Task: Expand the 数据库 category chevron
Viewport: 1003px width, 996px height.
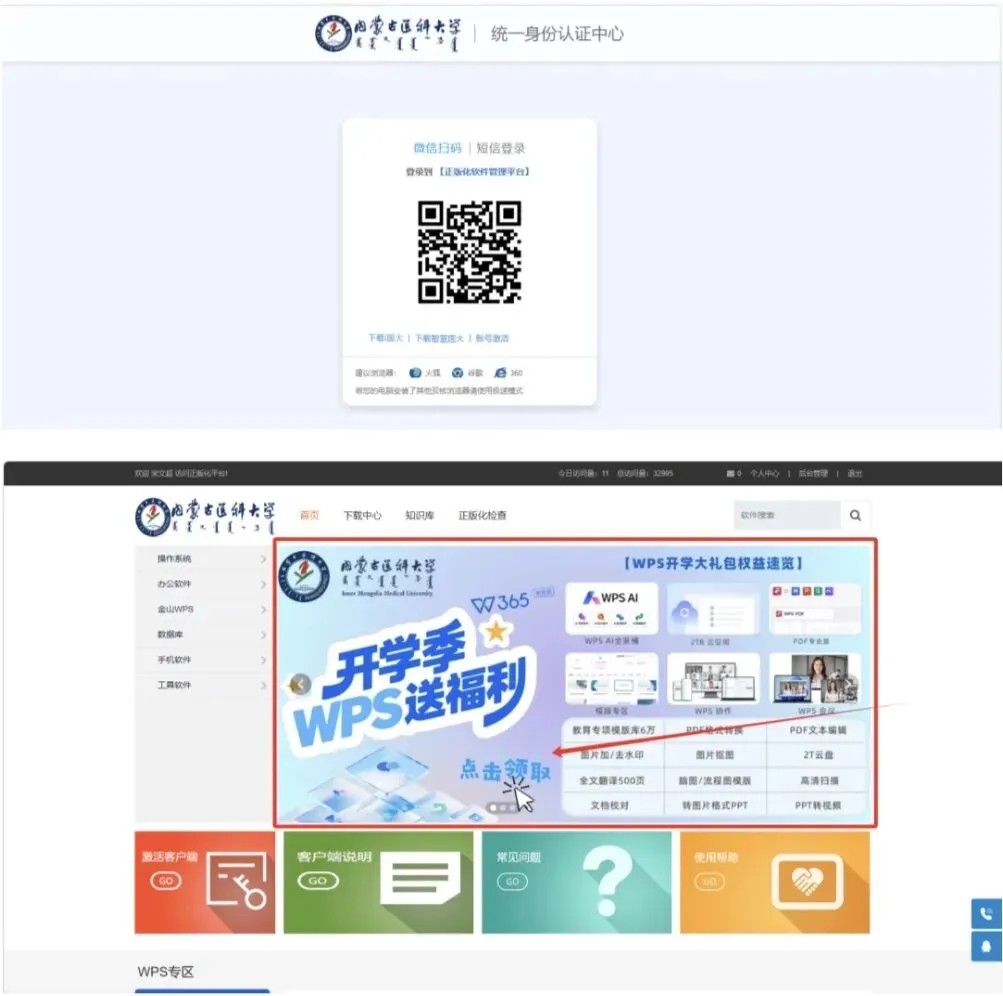Action: pos(263,635)
